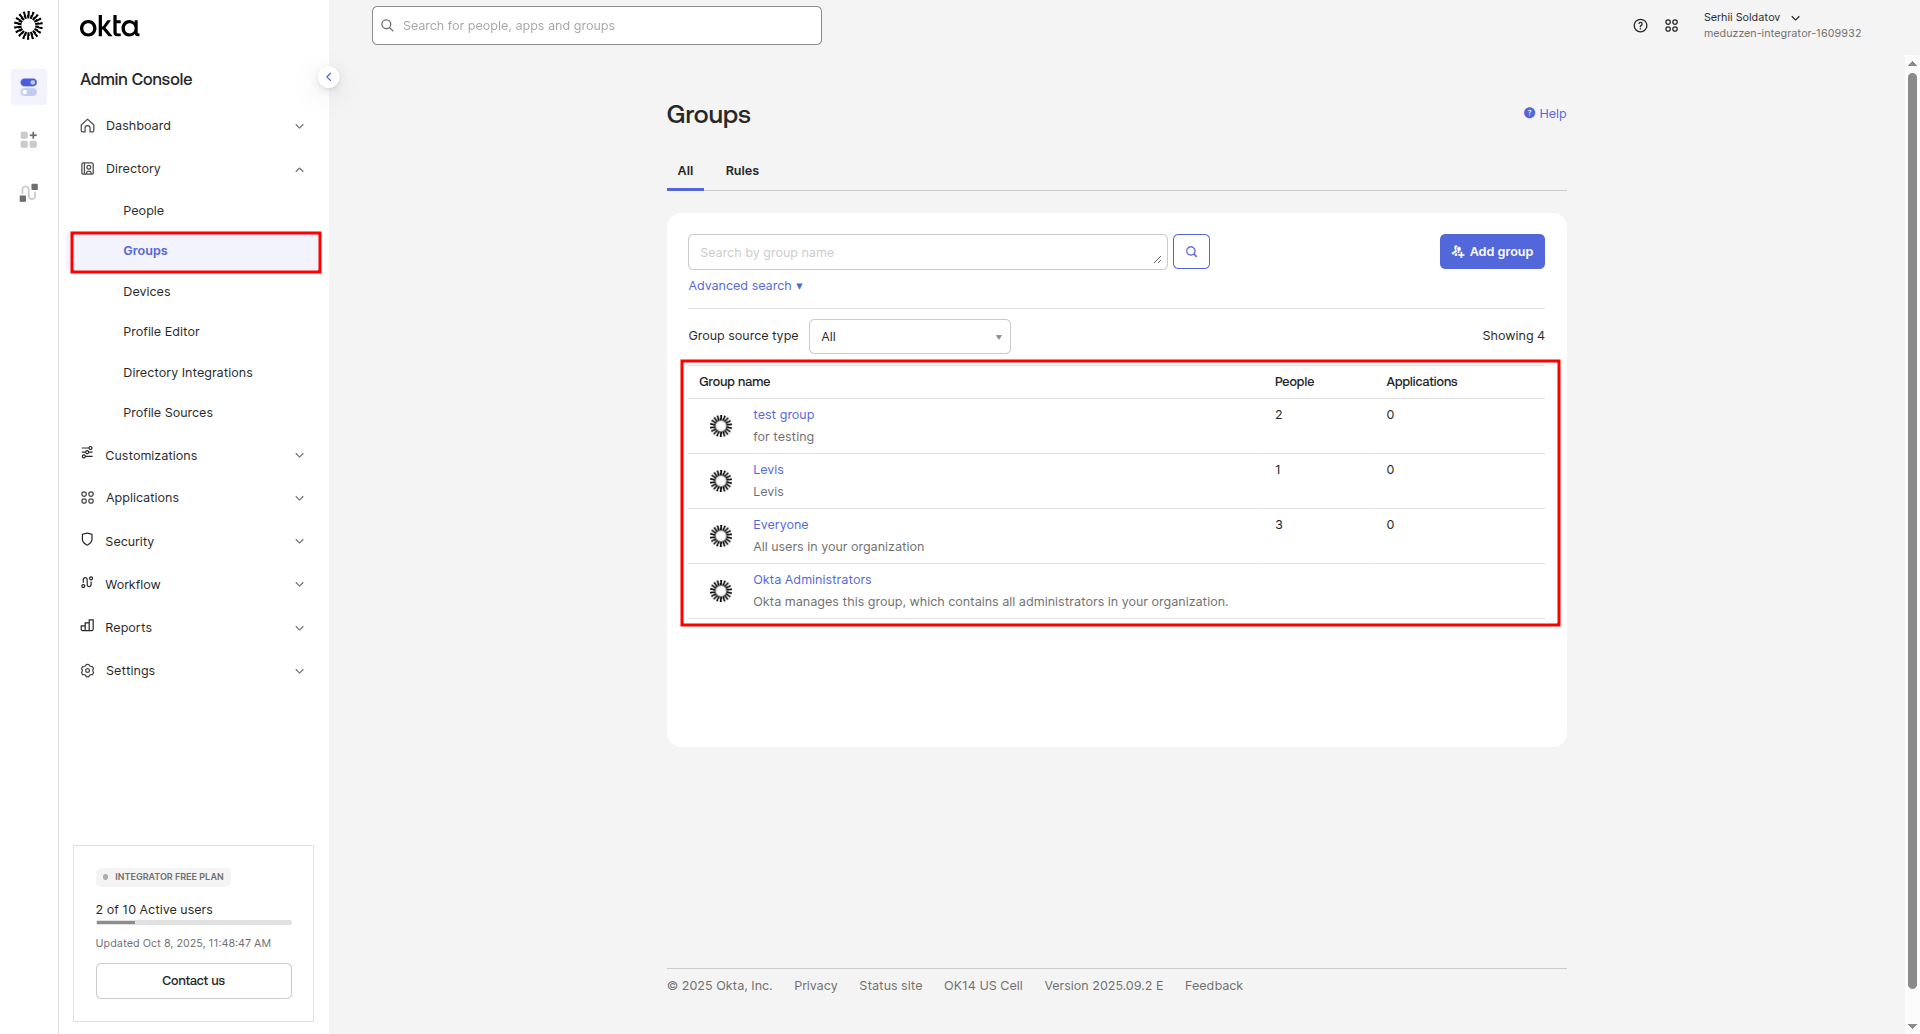Screen dimensions: 1920x1034
Task: Click the magnifier icon in global search
Action: pos(388,26)
